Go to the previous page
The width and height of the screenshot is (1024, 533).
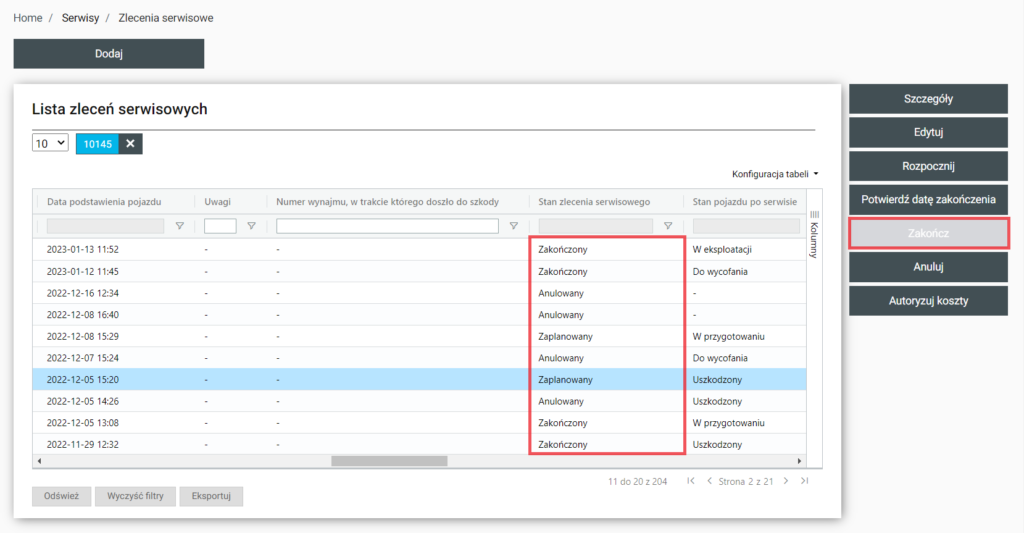[x=710, y=481]
